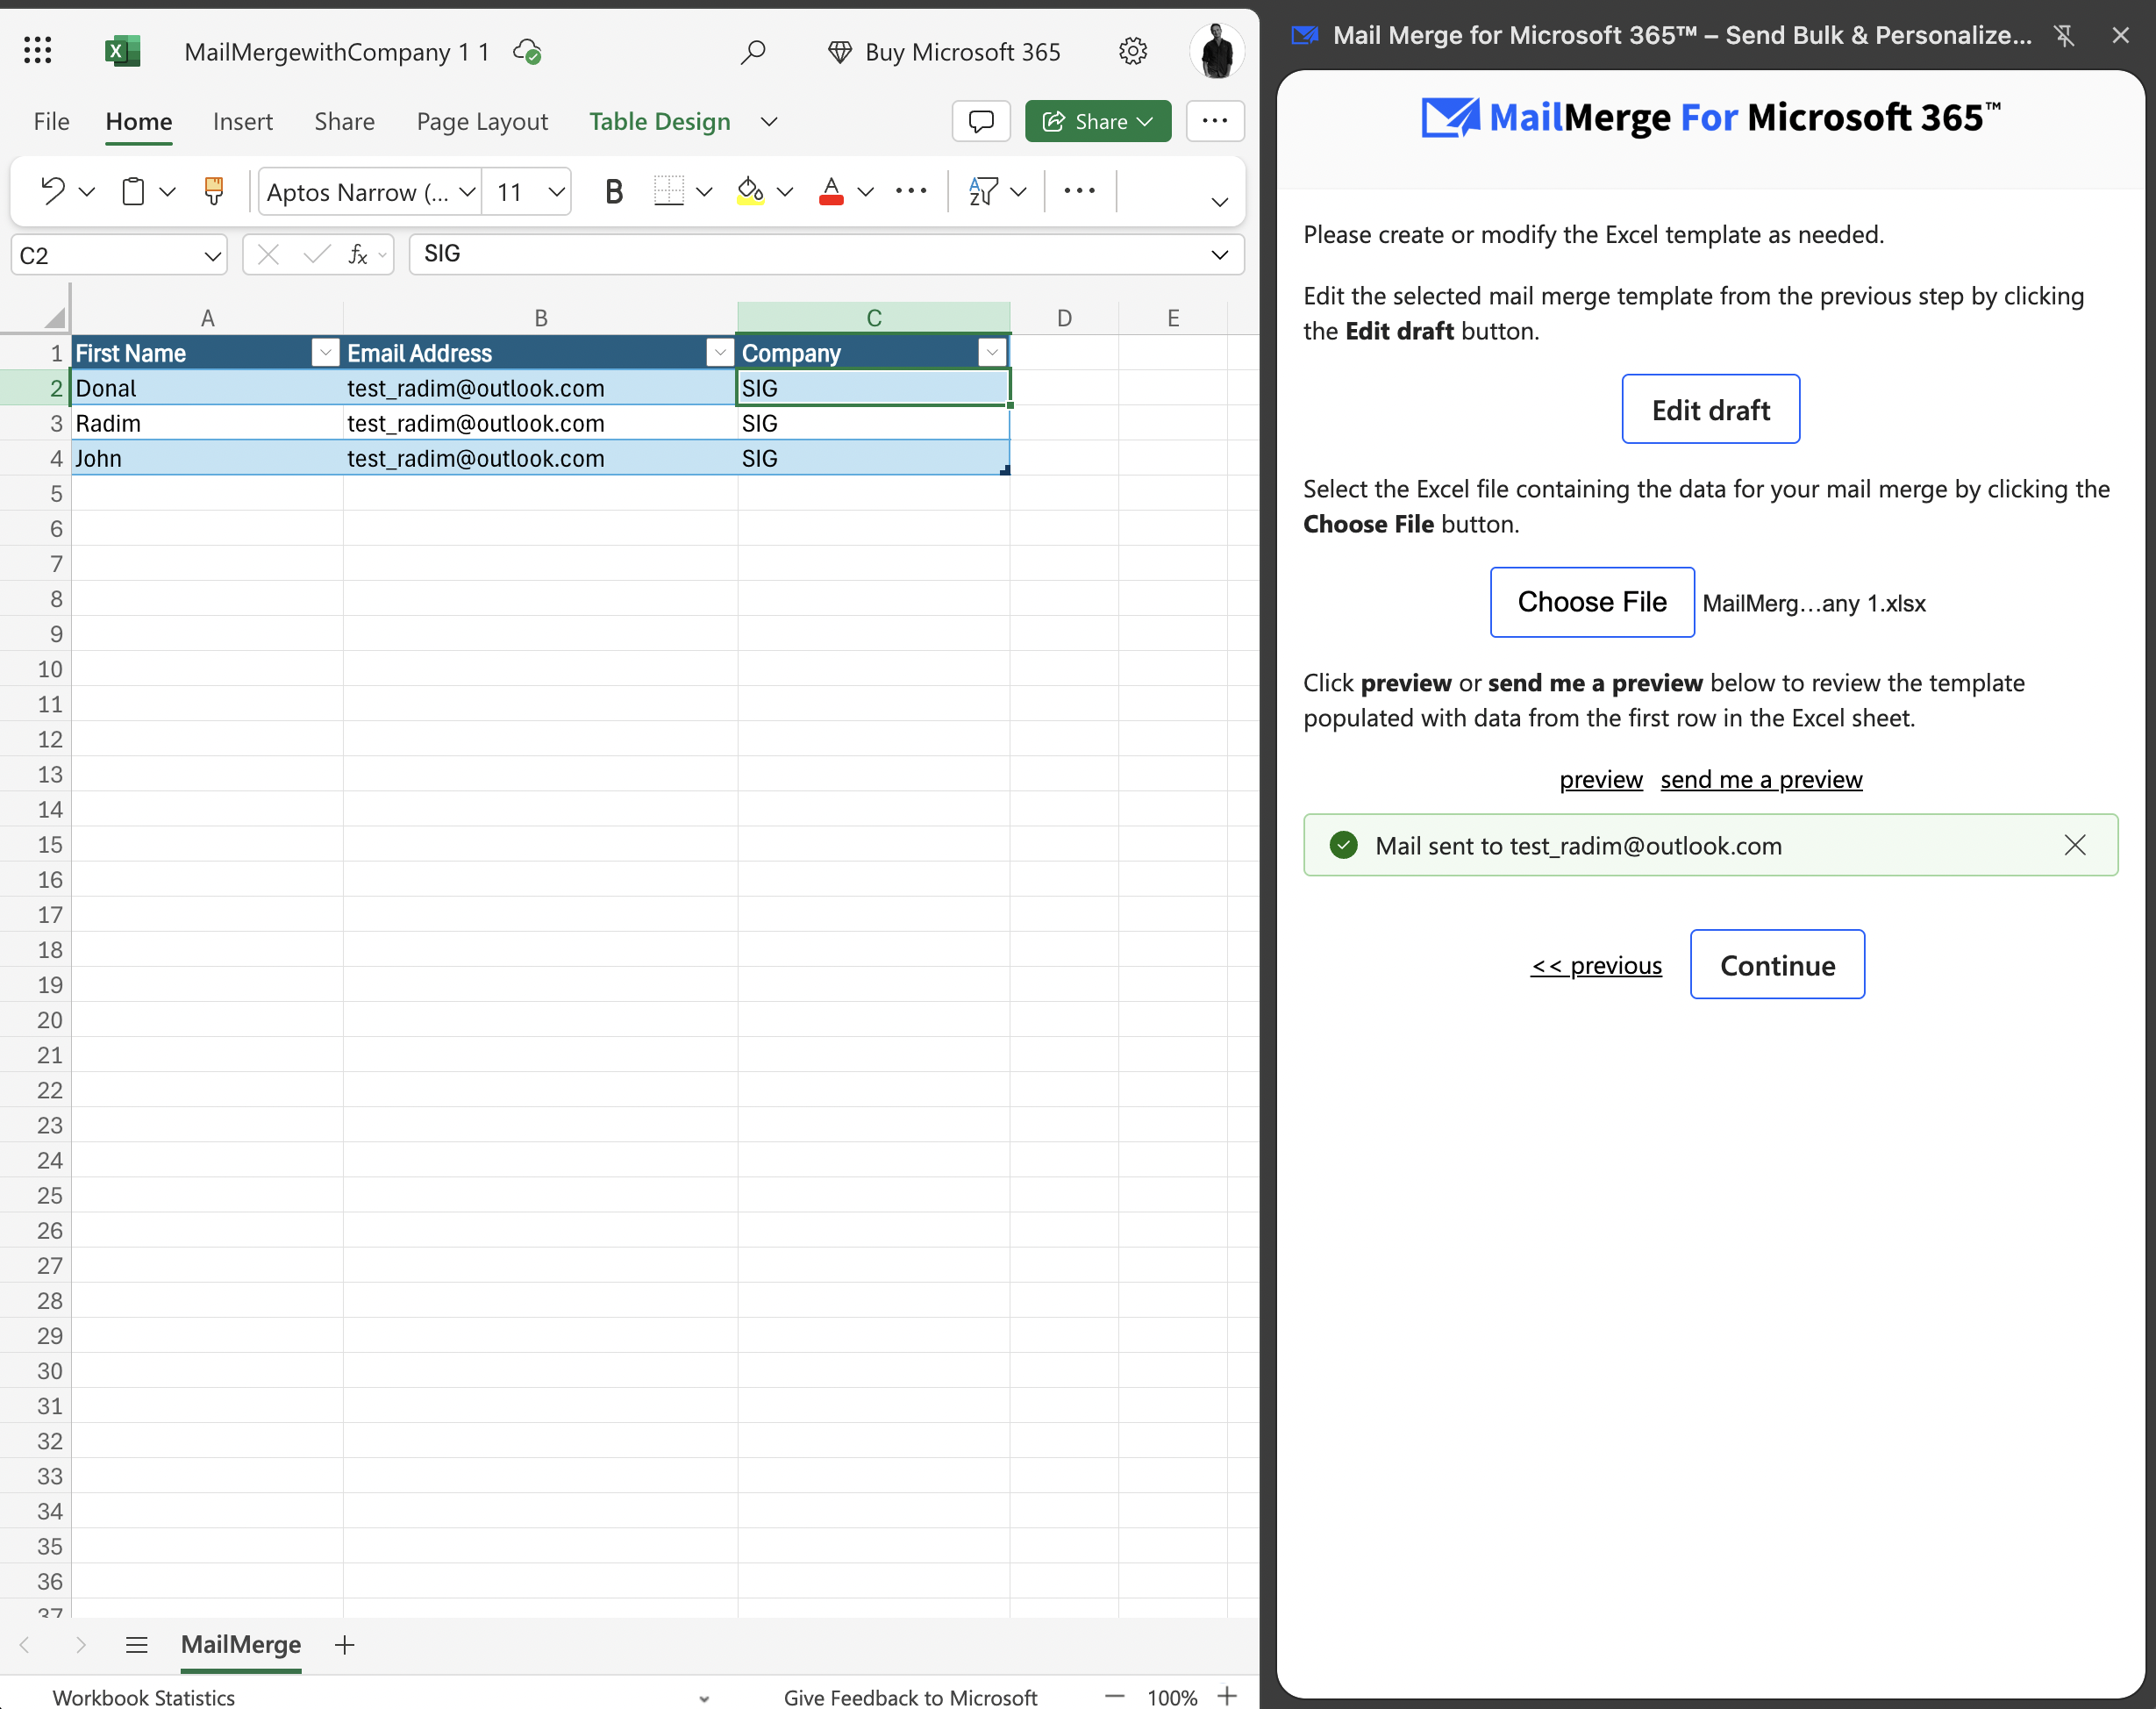Screen dimensions: 2156x1709
Task: Open the Company filter dropdown
Action: point(992,352)
